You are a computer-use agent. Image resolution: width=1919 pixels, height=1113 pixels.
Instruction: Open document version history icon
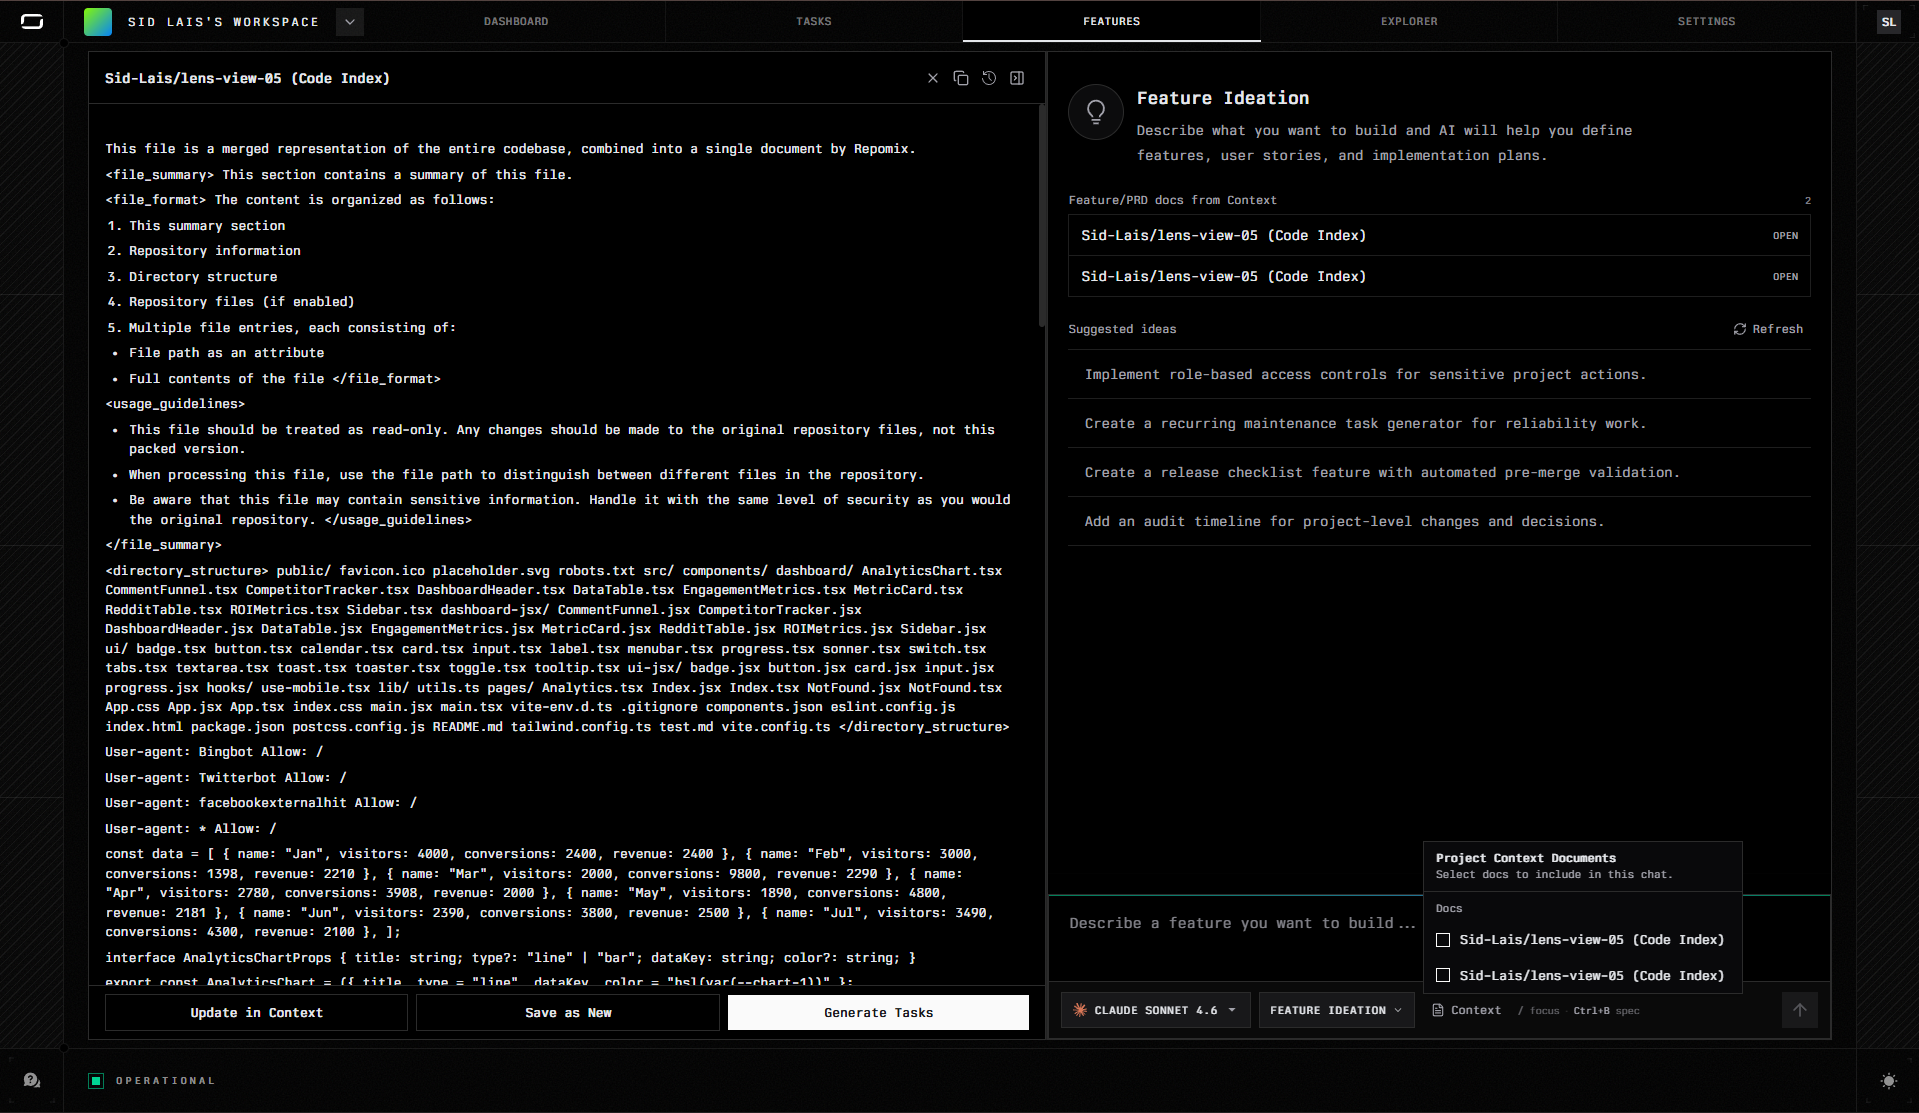coord(988,78)
